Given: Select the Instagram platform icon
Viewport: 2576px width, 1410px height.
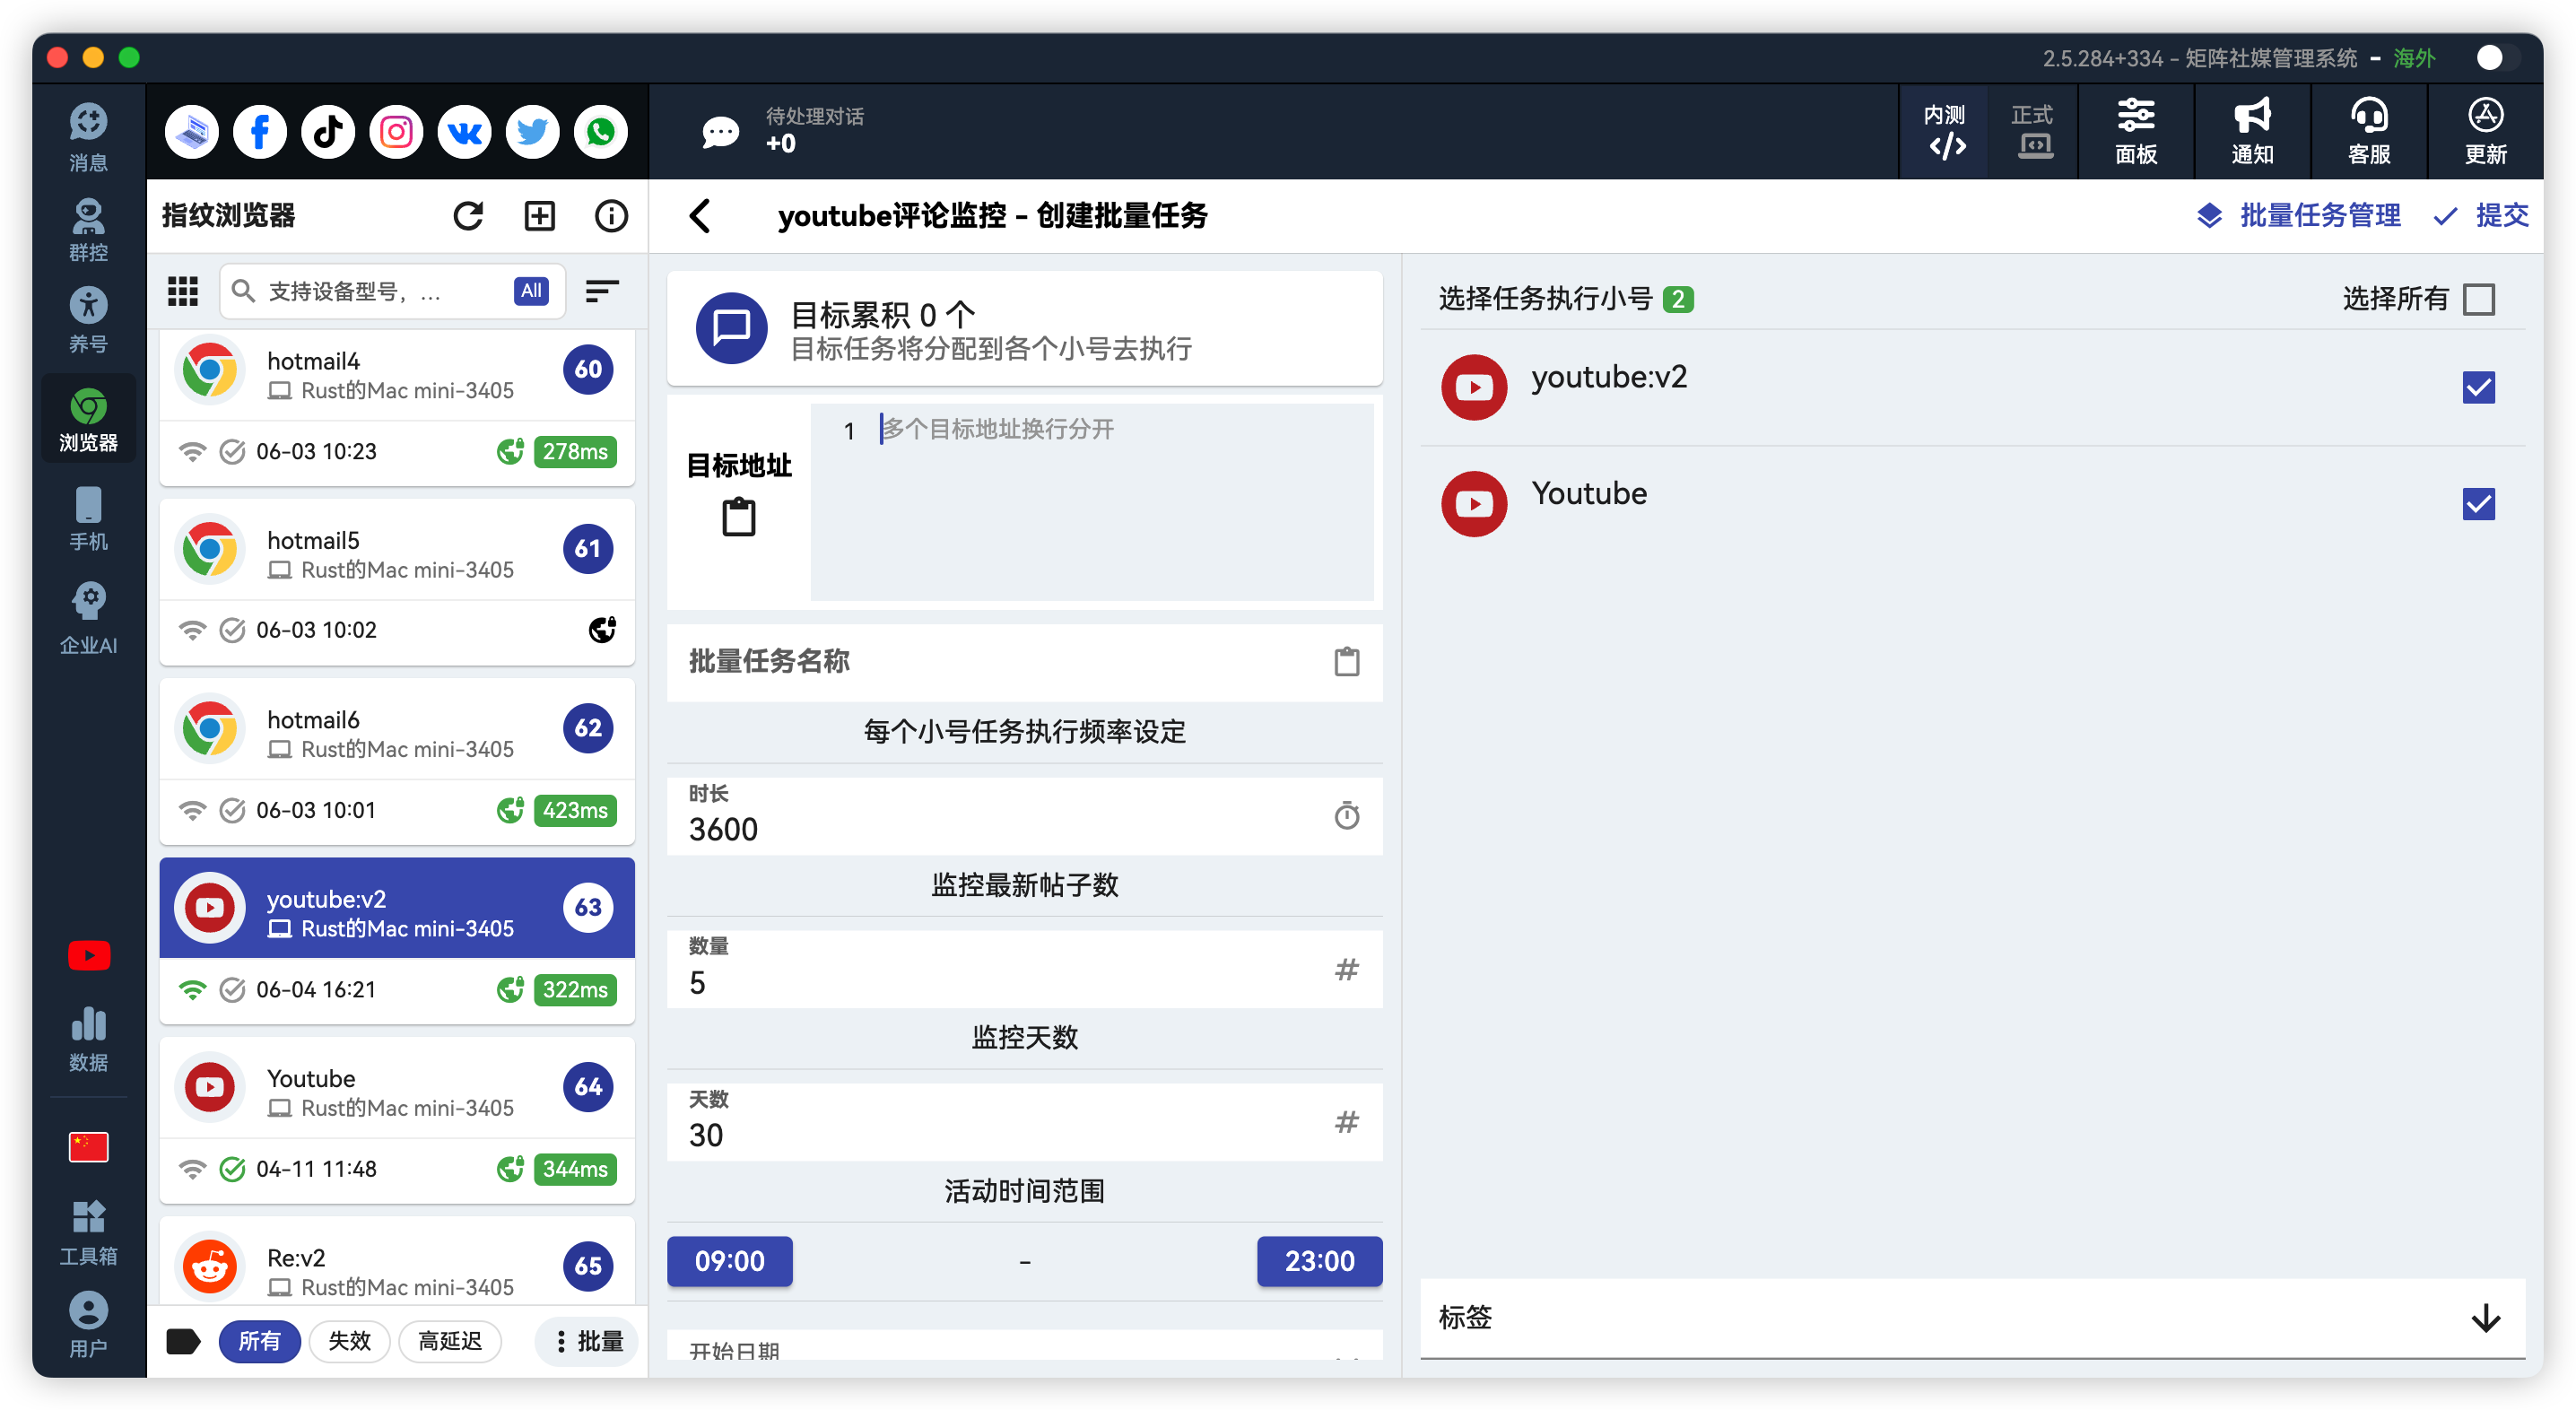Looking at the screenshot, I should 396,131.
